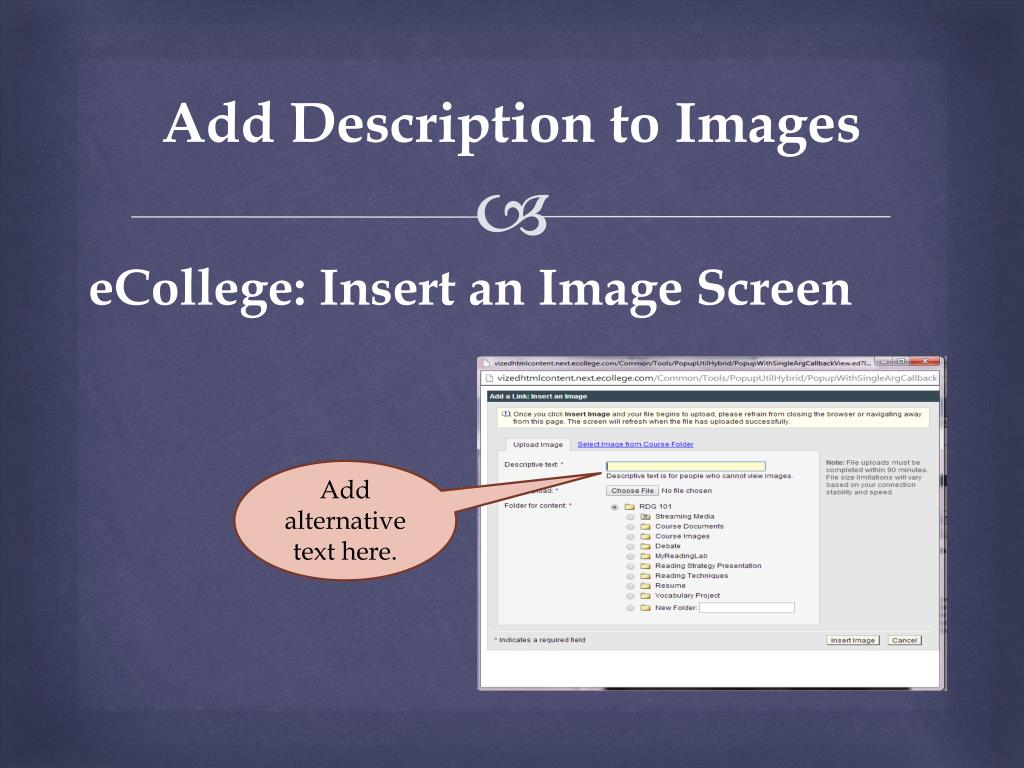The image size is (1024, 768).
Task: Select the Streaming Media radio button
Action: pyautogui.click(x=630, y=517)
